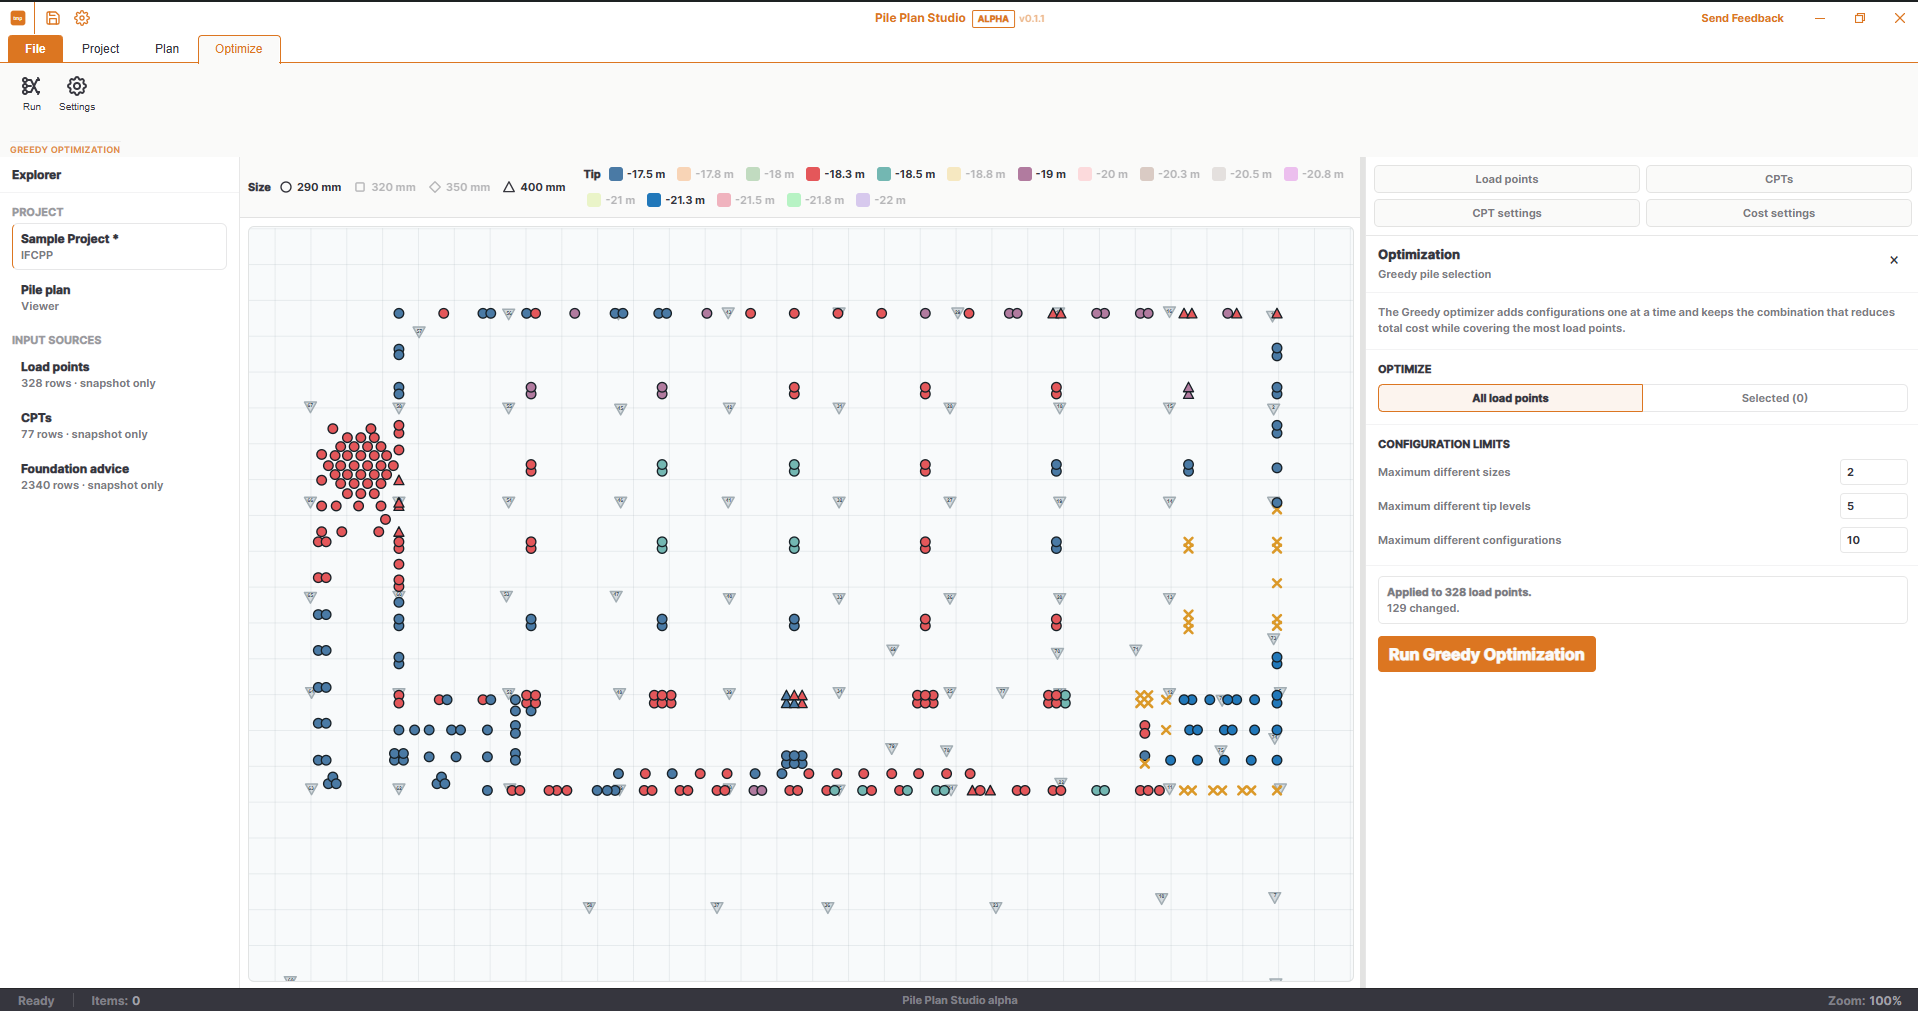Select the Selected (0) option
The image size is (1918, 1011).
point(1774,398)
